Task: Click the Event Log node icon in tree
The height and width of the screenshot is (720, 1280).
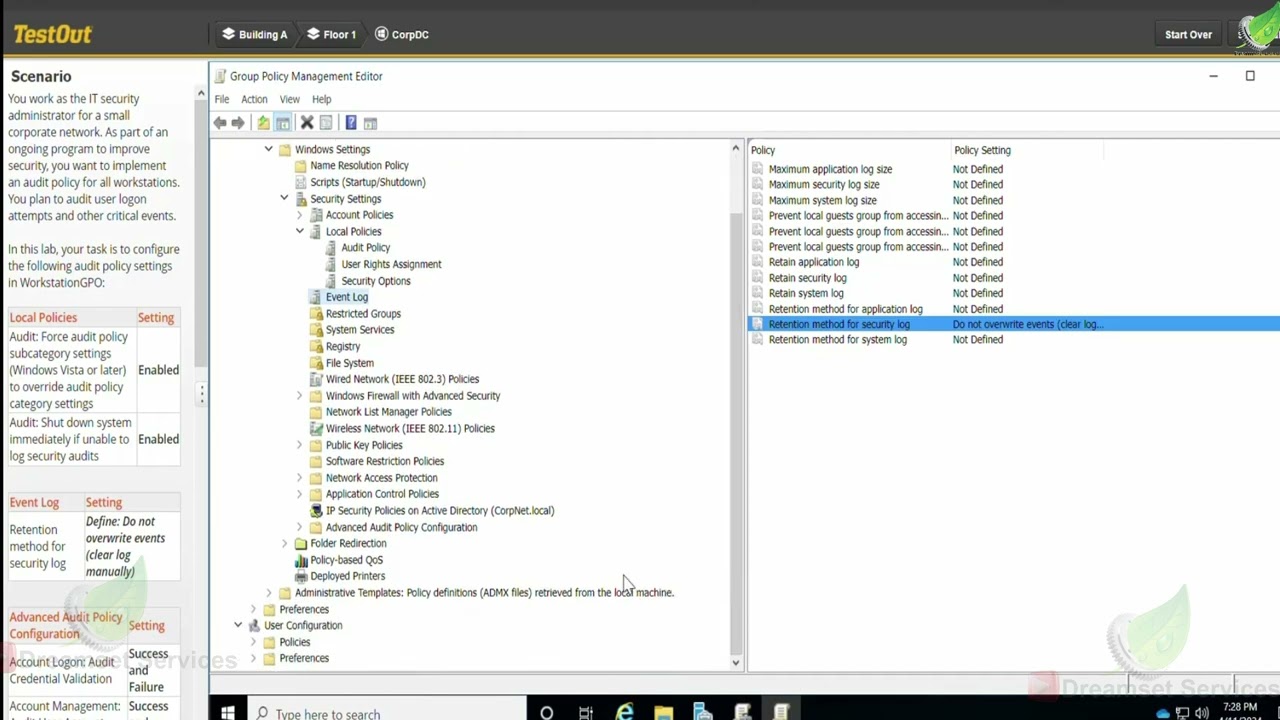Action: 316,297
